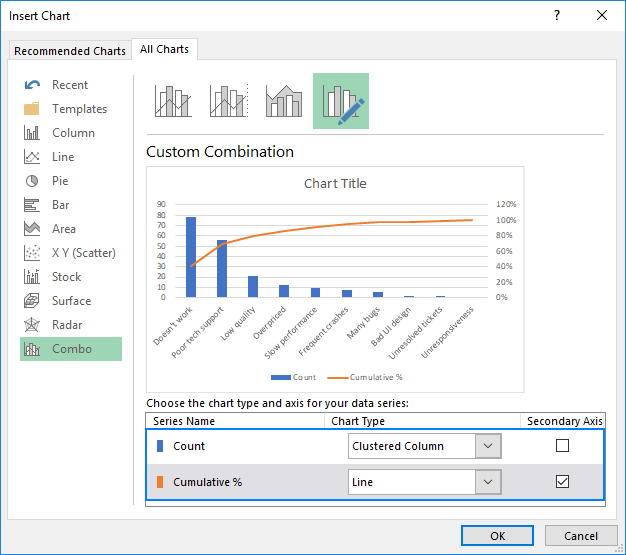
Task: Click the Templates folder icon
Action: [x=32, y=109]
